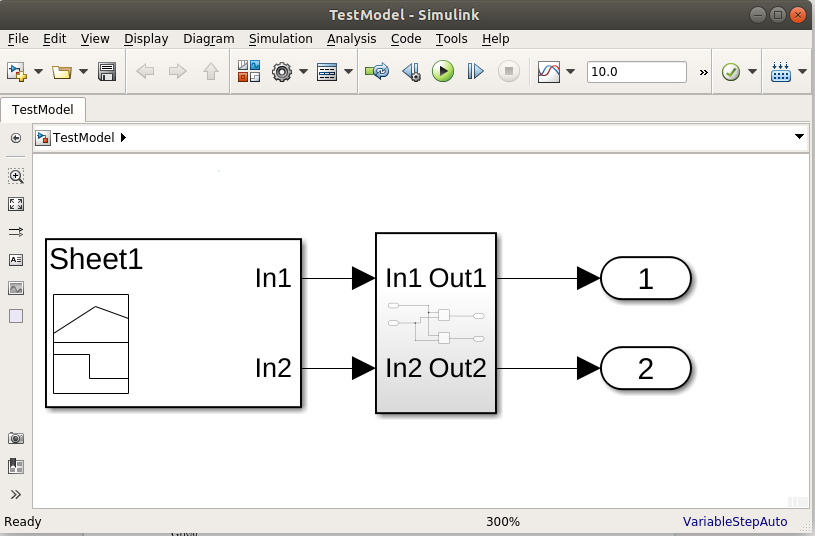Open the Model Explorer icon
815x536 pixels.
coord(327,72)
